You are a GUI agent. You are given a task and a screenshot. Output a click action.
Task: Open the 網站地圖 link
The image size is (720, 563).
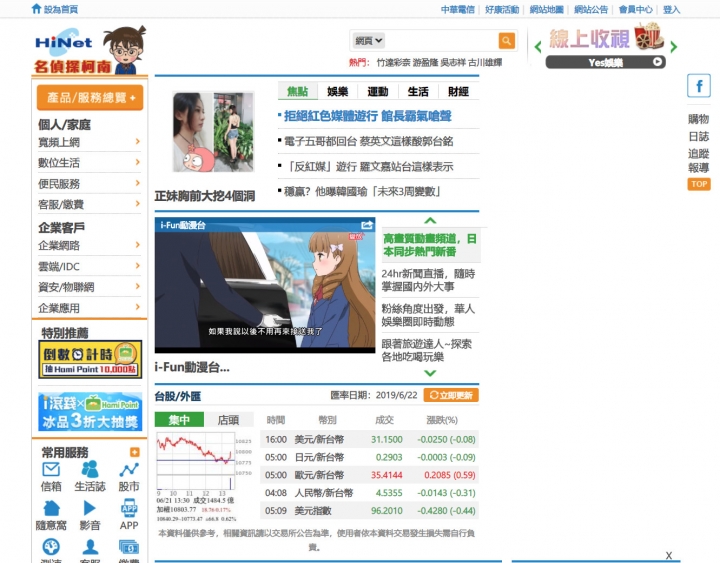pos(546,9)
